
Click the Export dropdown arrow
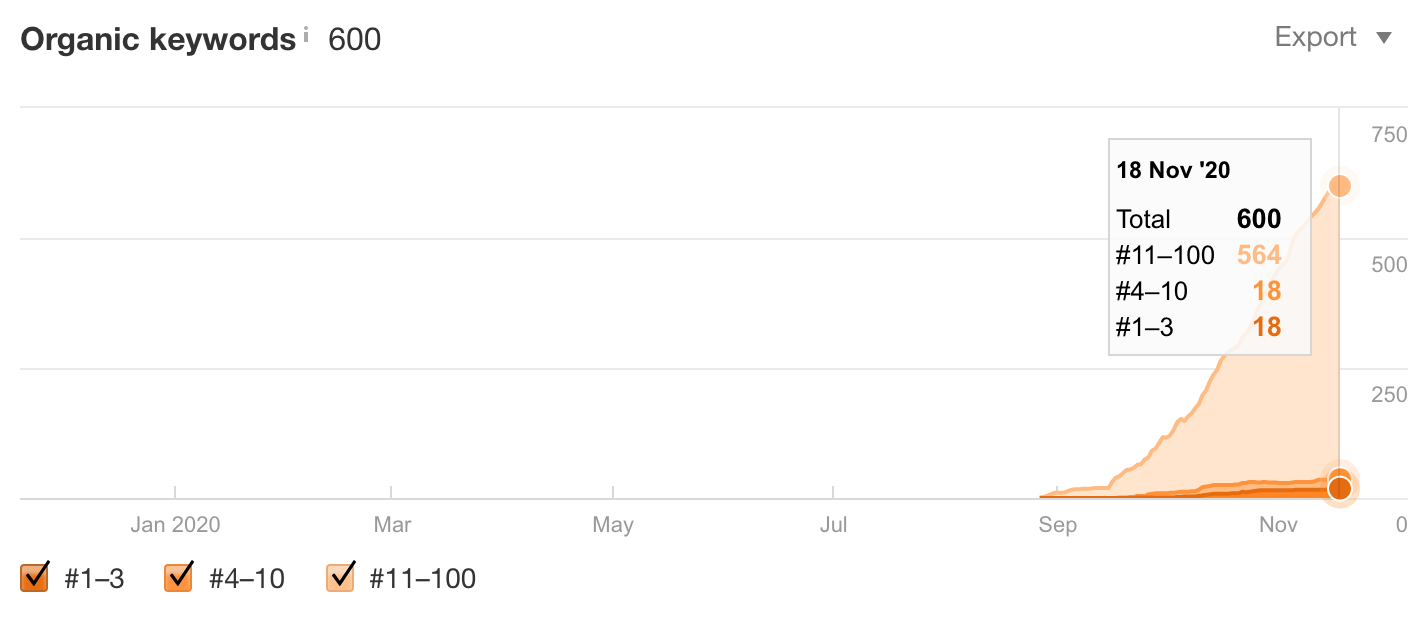1384,39
